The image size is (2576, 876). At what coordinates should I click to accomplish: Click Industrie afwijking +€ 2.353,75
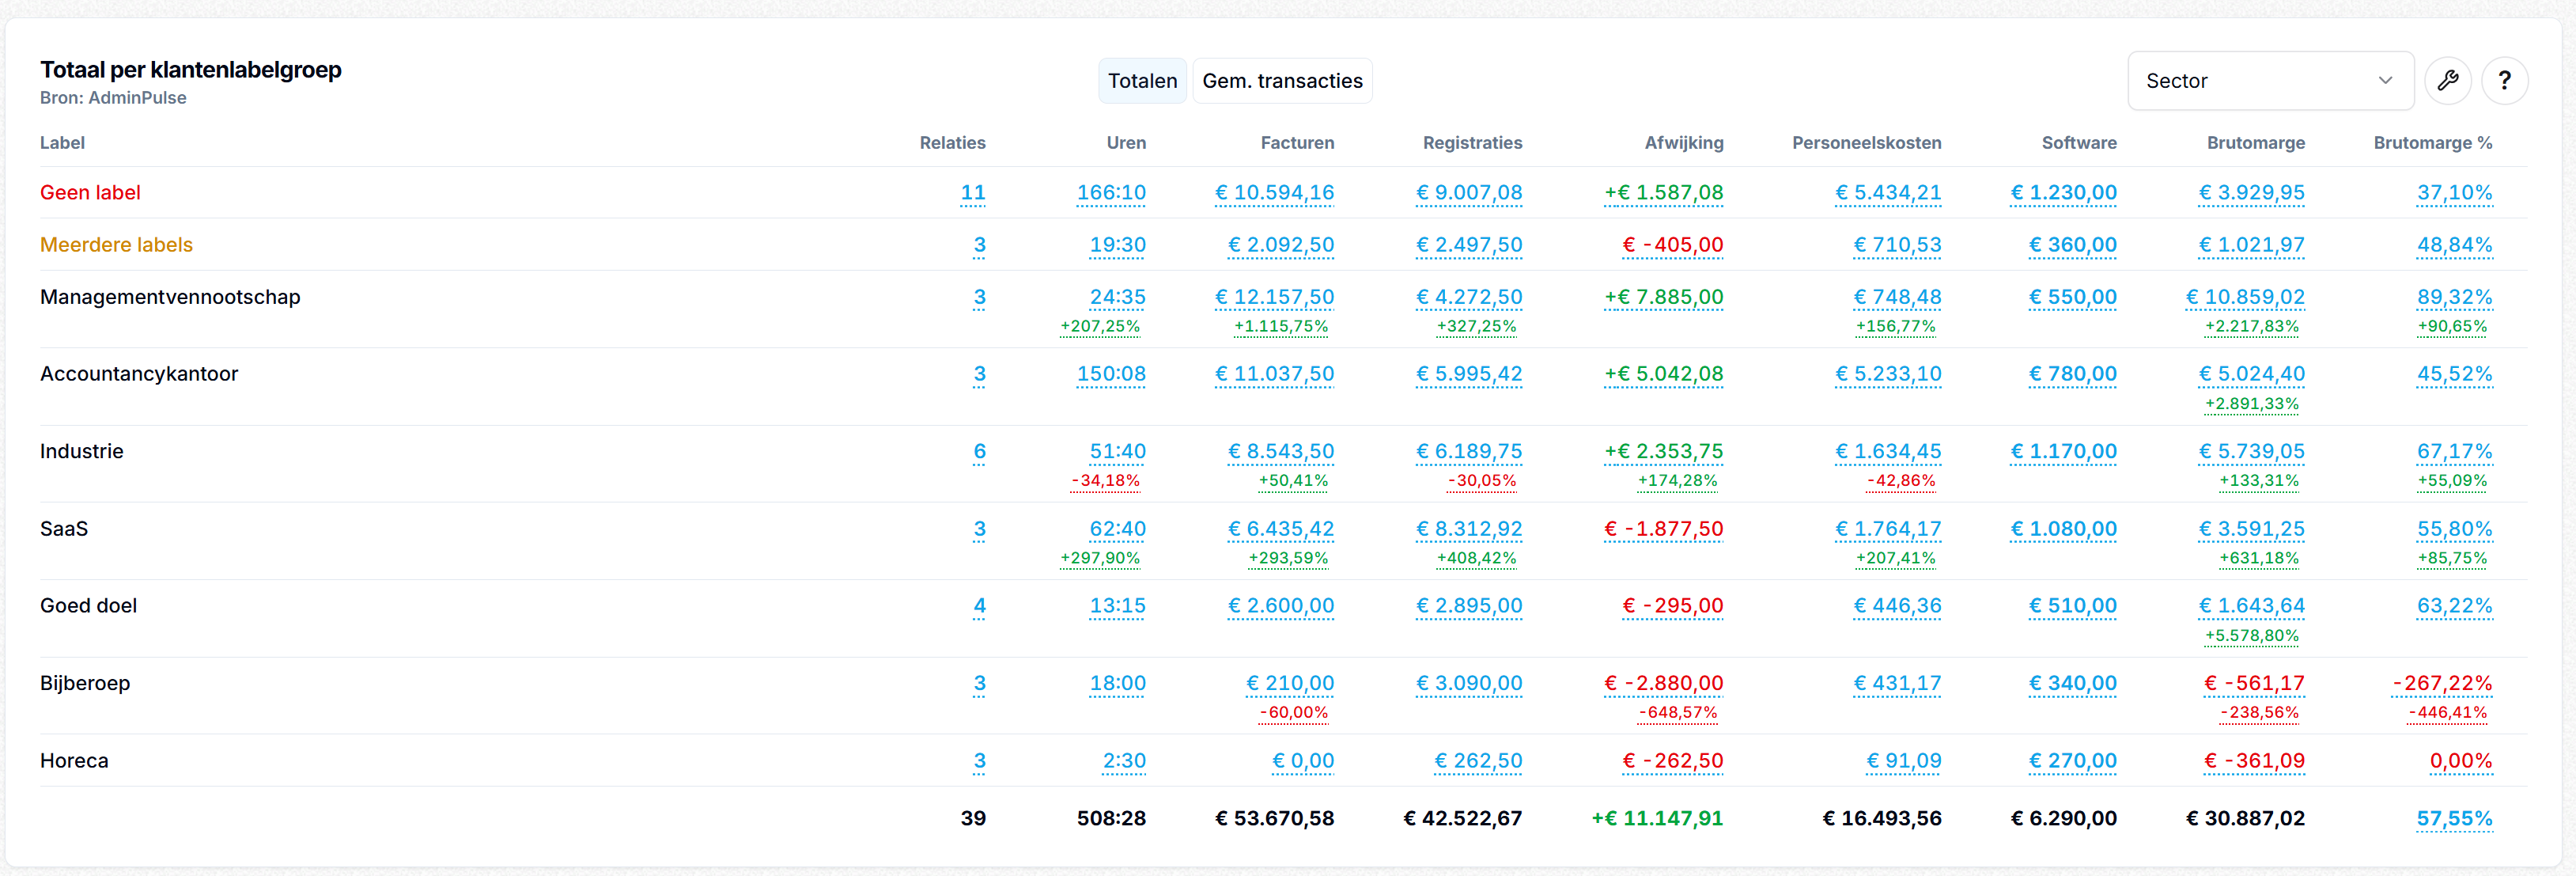[1664, 452]
